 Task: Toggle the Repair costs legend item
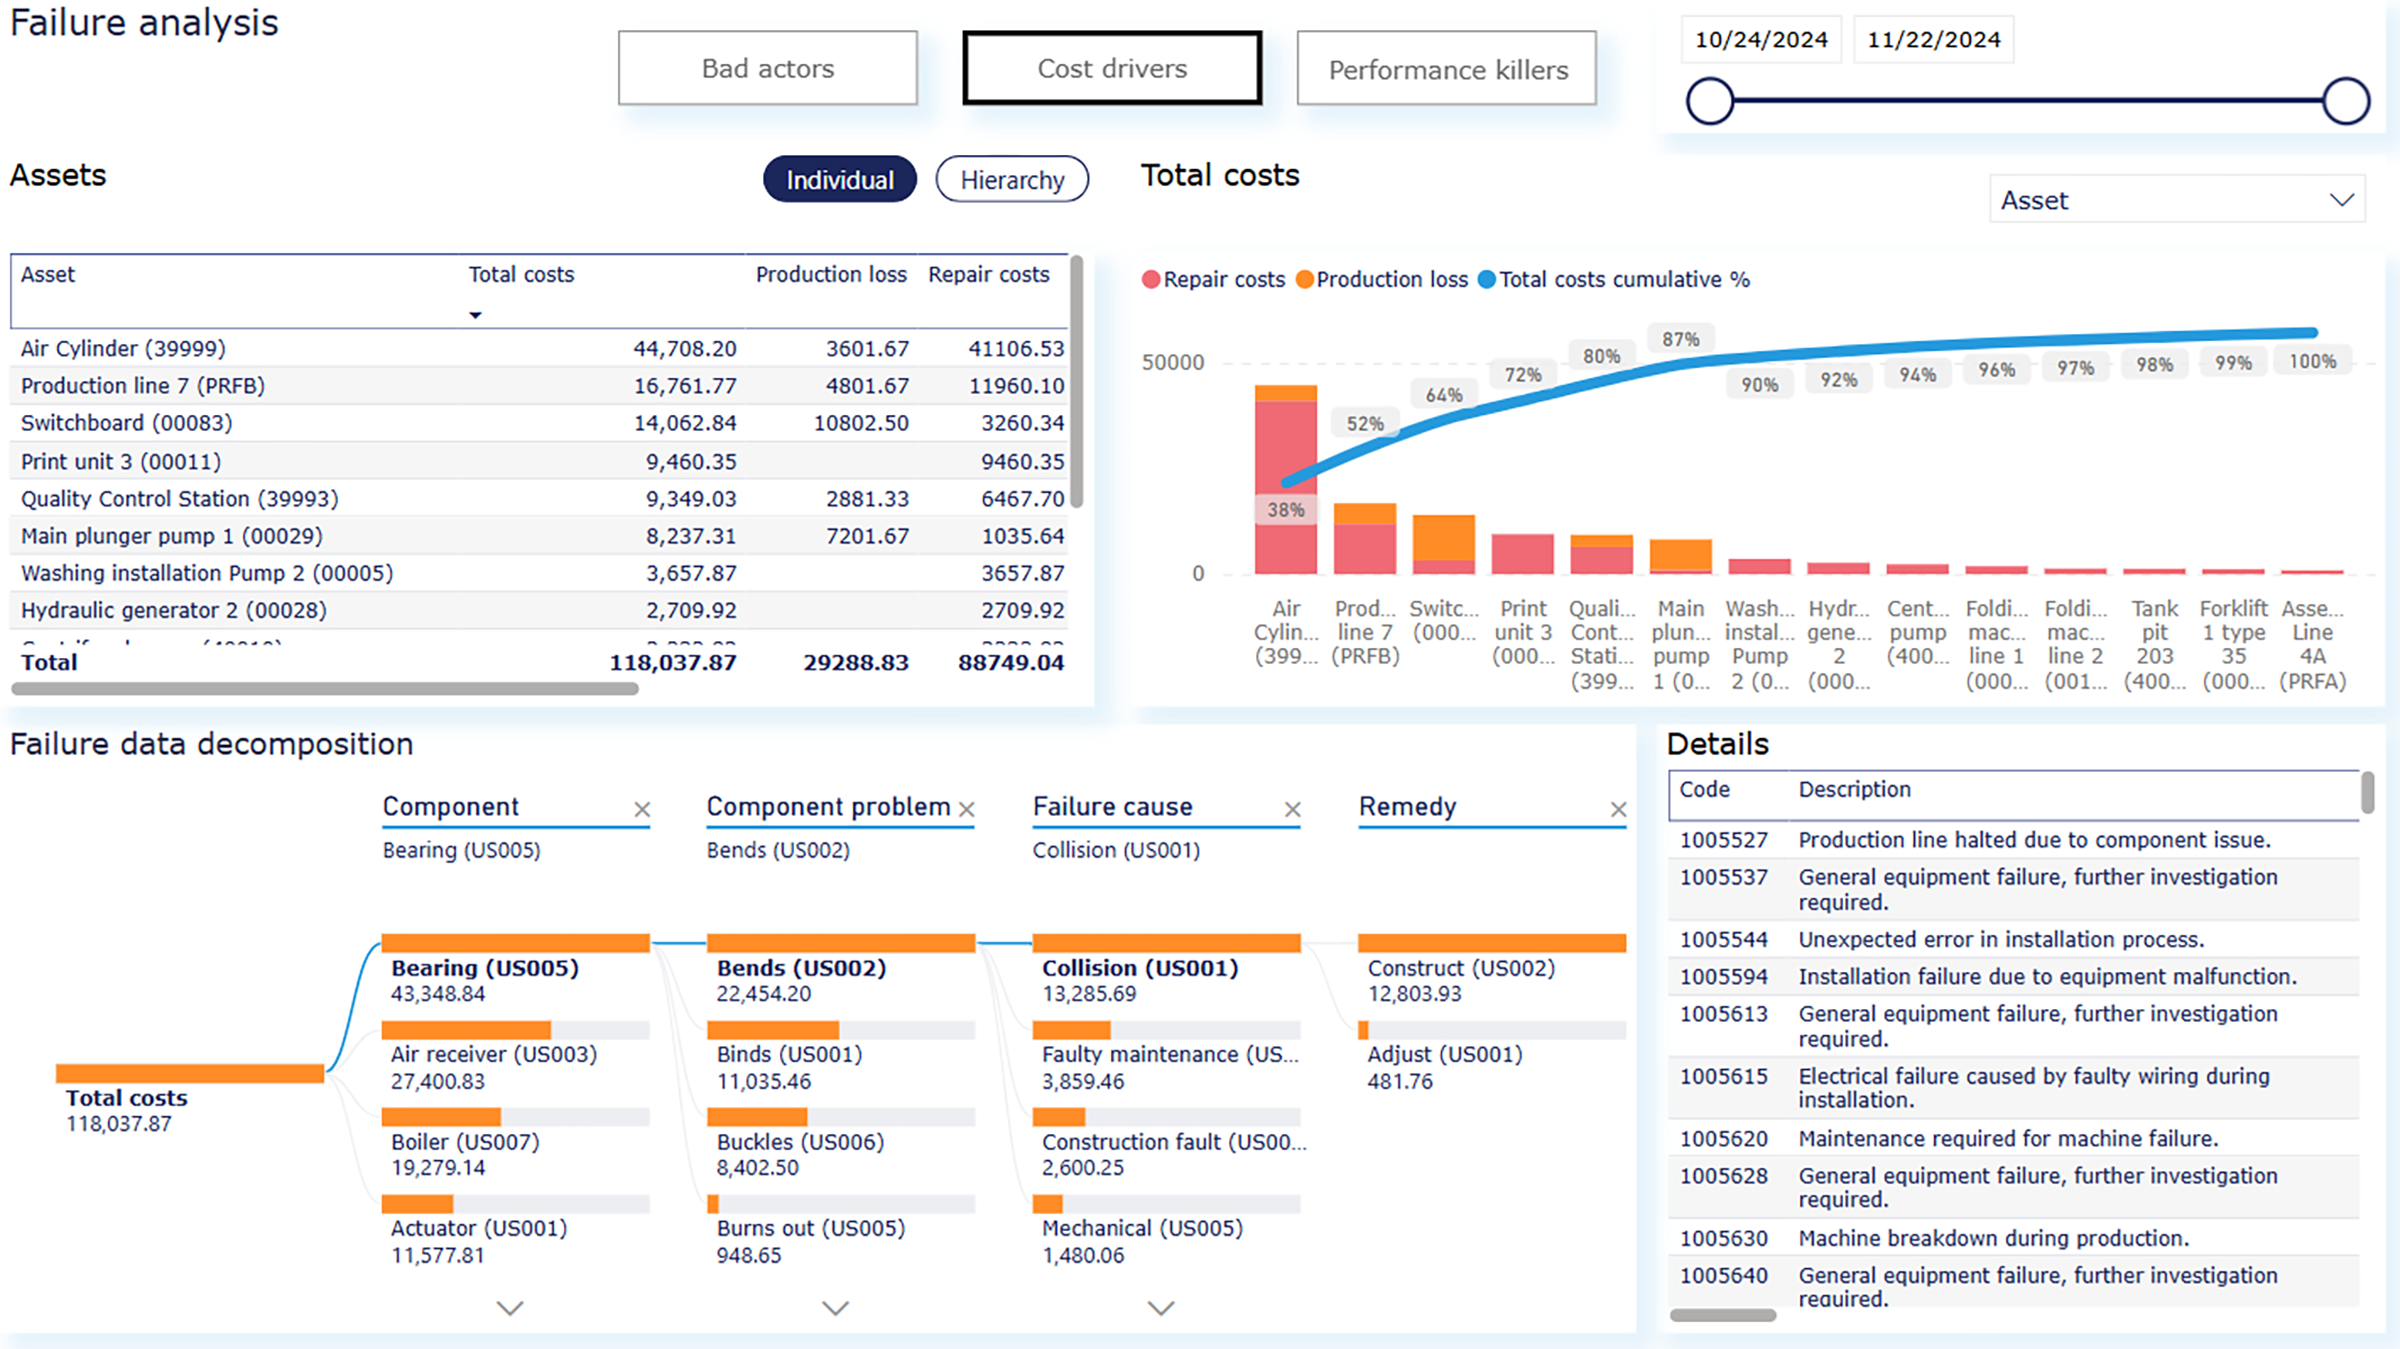click(x=1214, y=279)
